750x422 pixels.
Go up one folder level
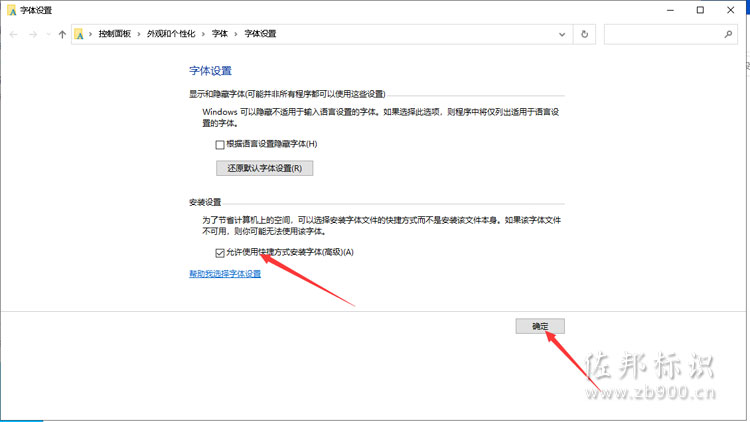[x=62, y=34]
